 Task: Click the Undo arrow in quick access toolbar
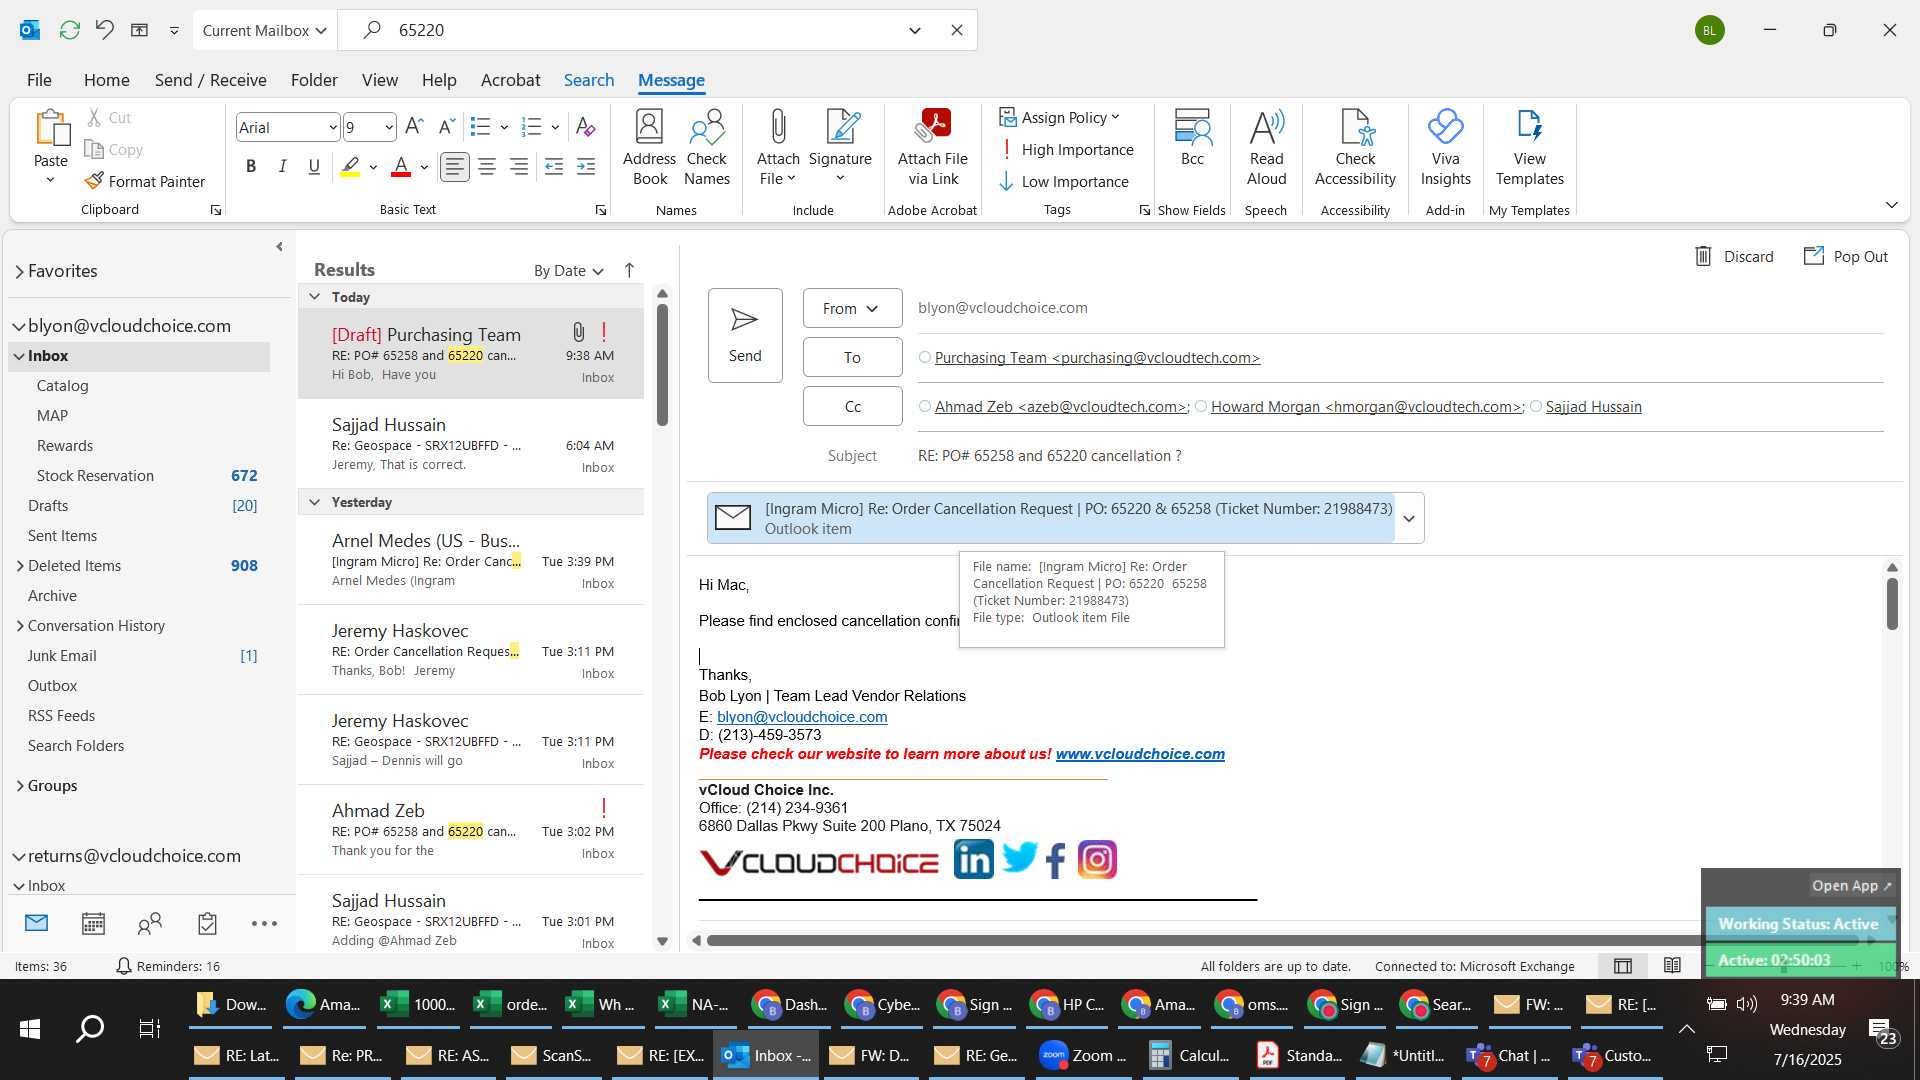tap(104, 30)
